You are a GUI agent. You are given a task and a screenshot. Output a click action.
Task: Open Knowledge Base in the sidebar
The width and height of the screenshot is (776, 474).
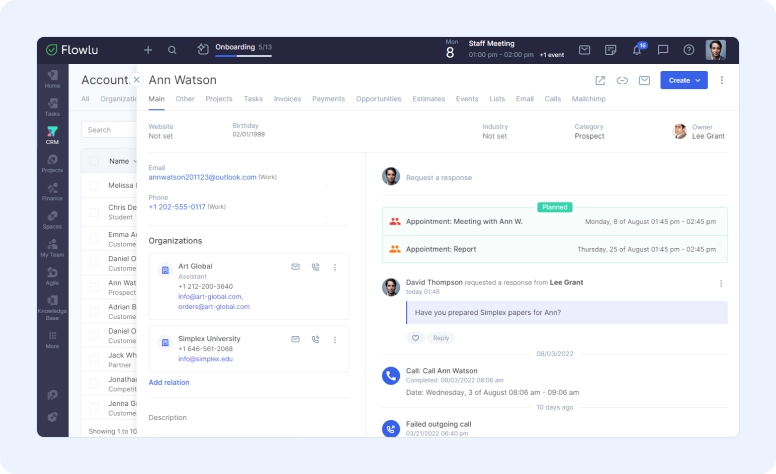click(52, 308)
